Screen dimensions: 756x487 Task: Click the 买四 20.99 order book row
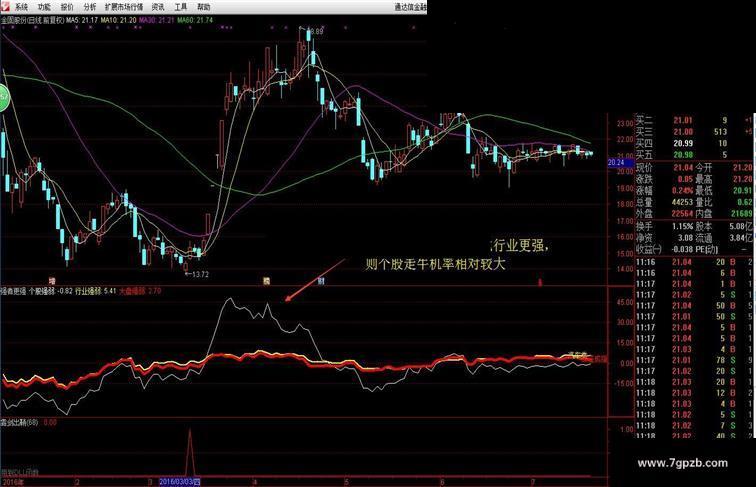(x=693, y=143)
